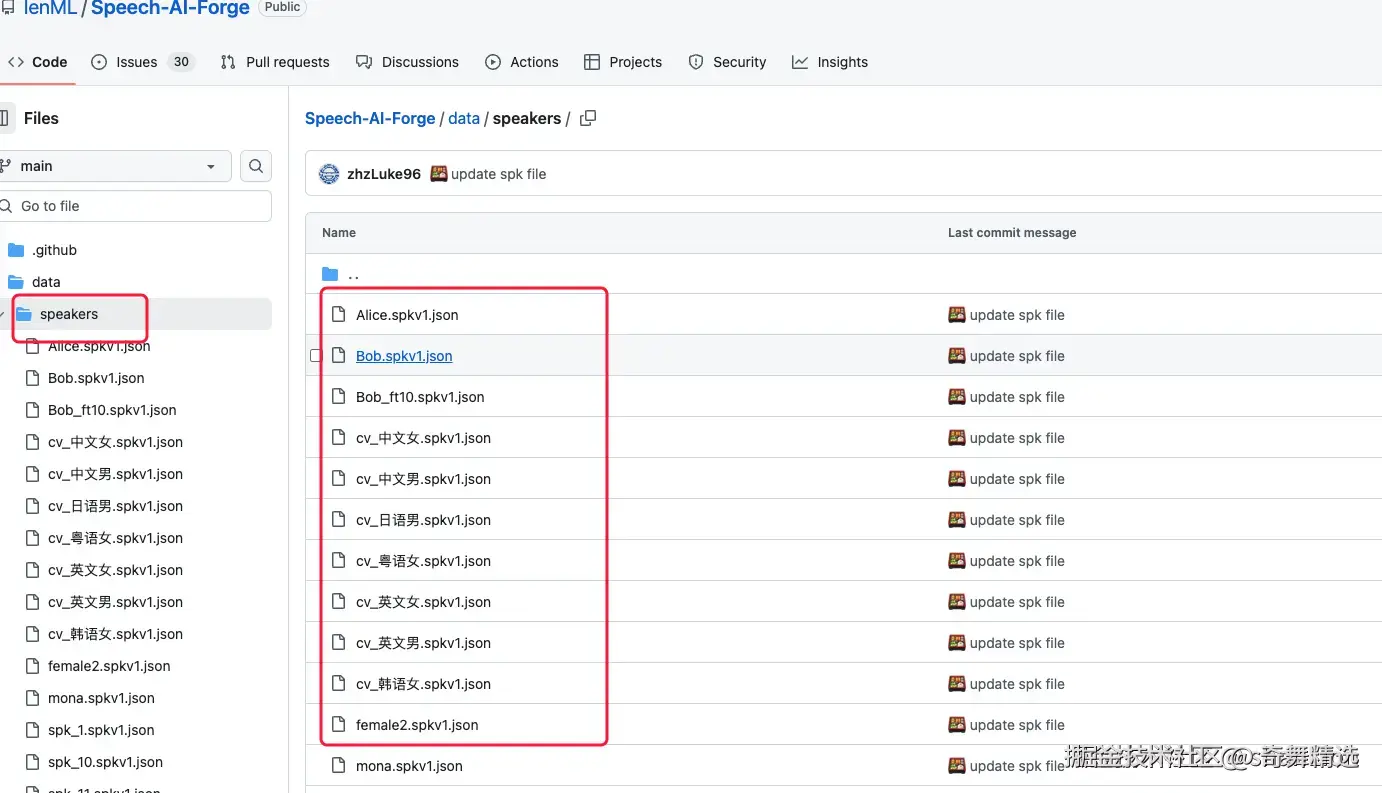Open spk_10.spkv1.json in sidebar tree
The height and width of the screenshot is (793, 1382).
pos(105,762)
